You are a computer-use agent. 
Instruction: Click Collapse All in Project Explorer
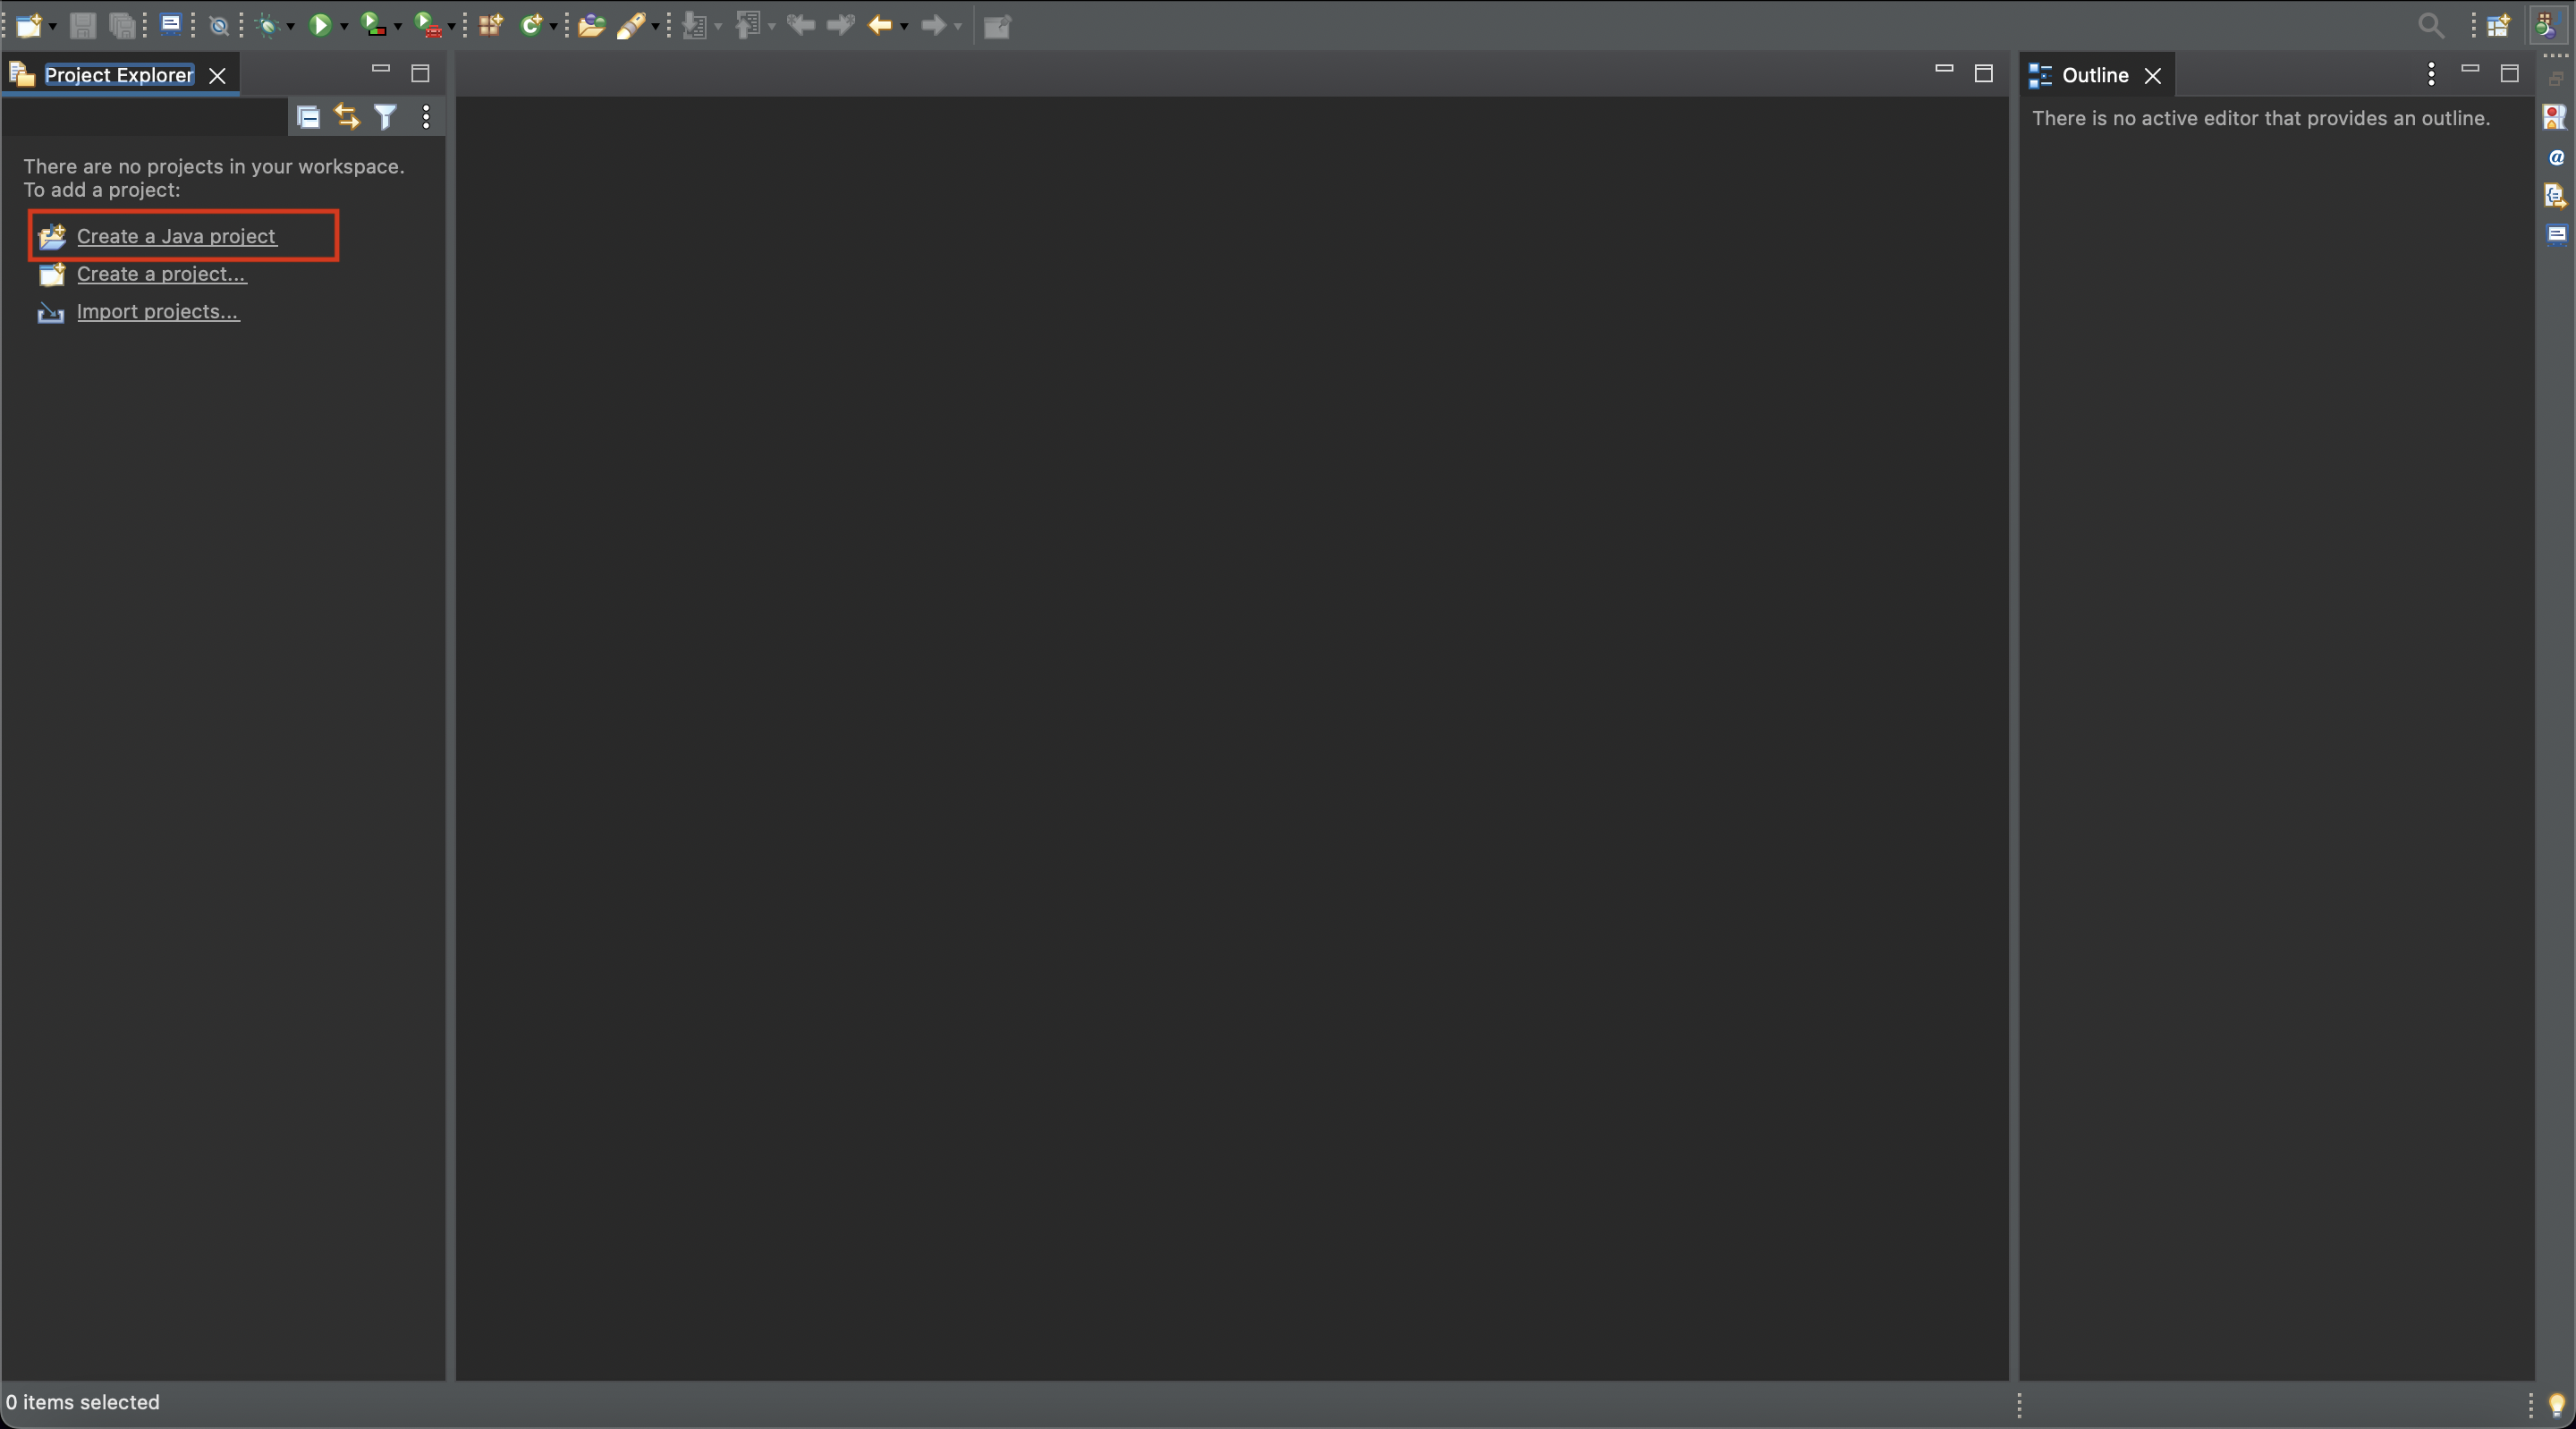pos(309,117)
